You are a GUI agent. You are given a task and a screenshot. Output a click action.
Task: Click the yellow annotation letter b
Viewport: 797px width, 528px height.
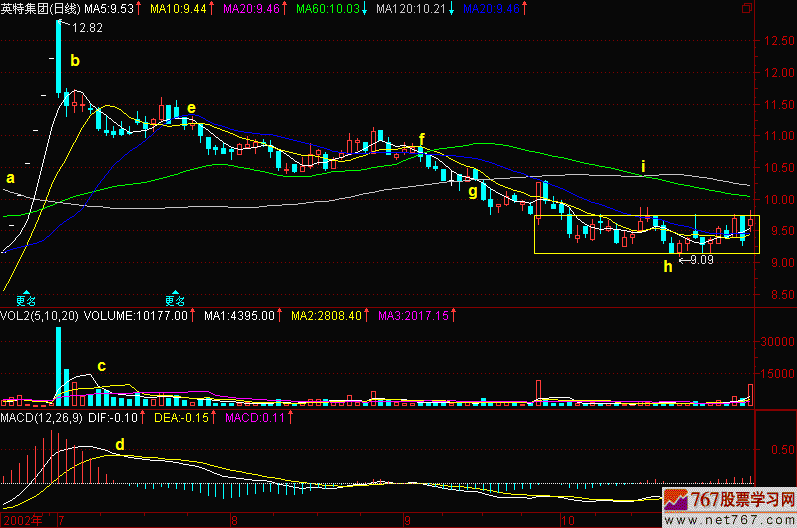click(x=74, y=60)
